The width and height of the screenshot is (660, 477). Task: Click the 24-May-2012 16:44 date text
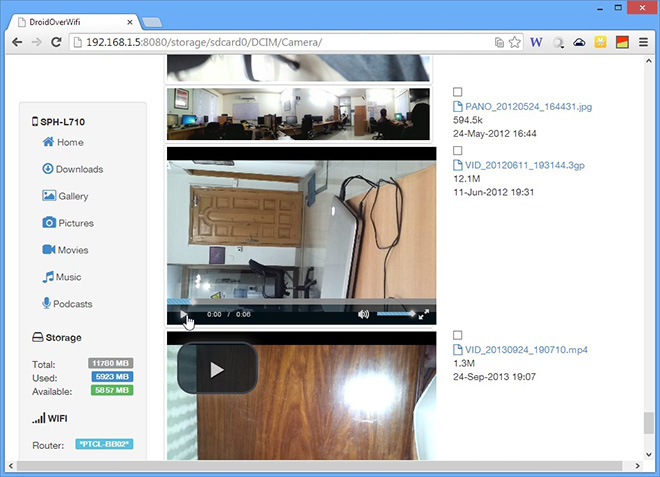pos(495,133)
